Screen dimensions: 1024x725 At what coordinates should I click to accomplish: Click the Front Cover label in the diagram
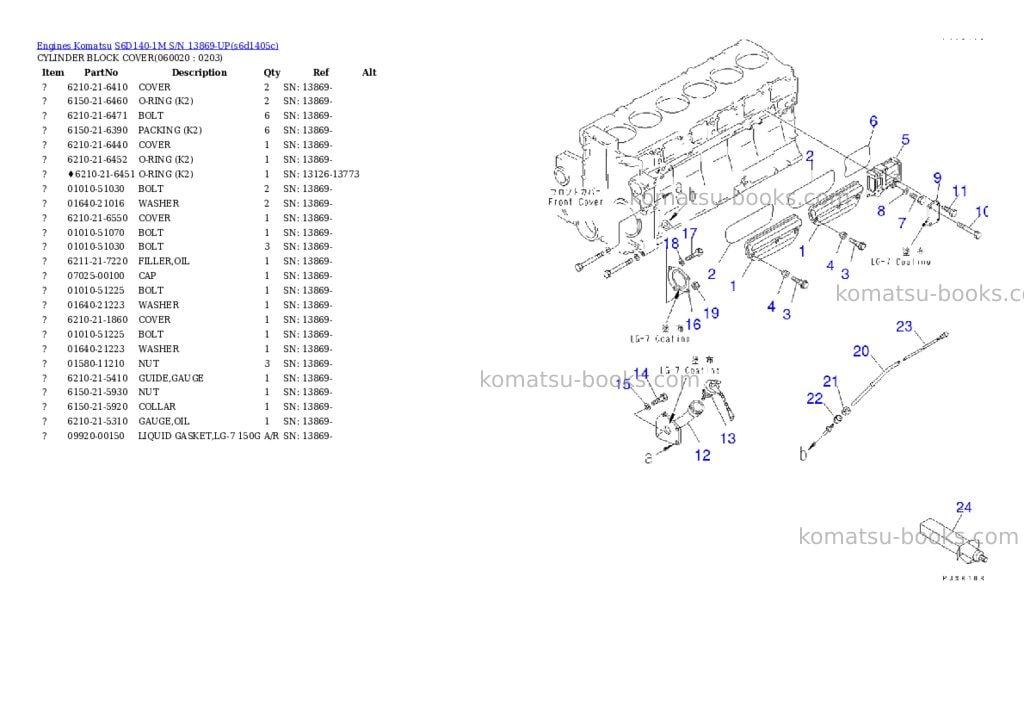(575, 202)
